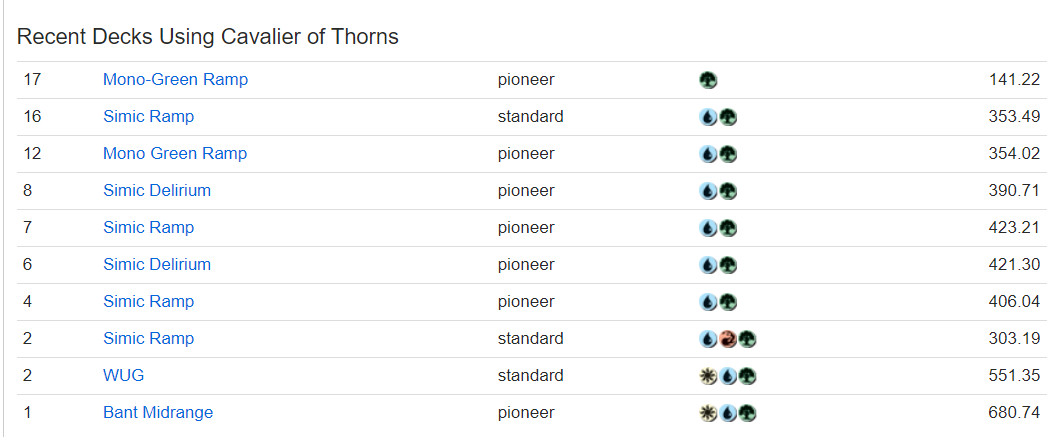This screenshot has width=1059, height=437.
Task: Click the Recent Decks Using Cavalier heading
Action: click(208, 37)
